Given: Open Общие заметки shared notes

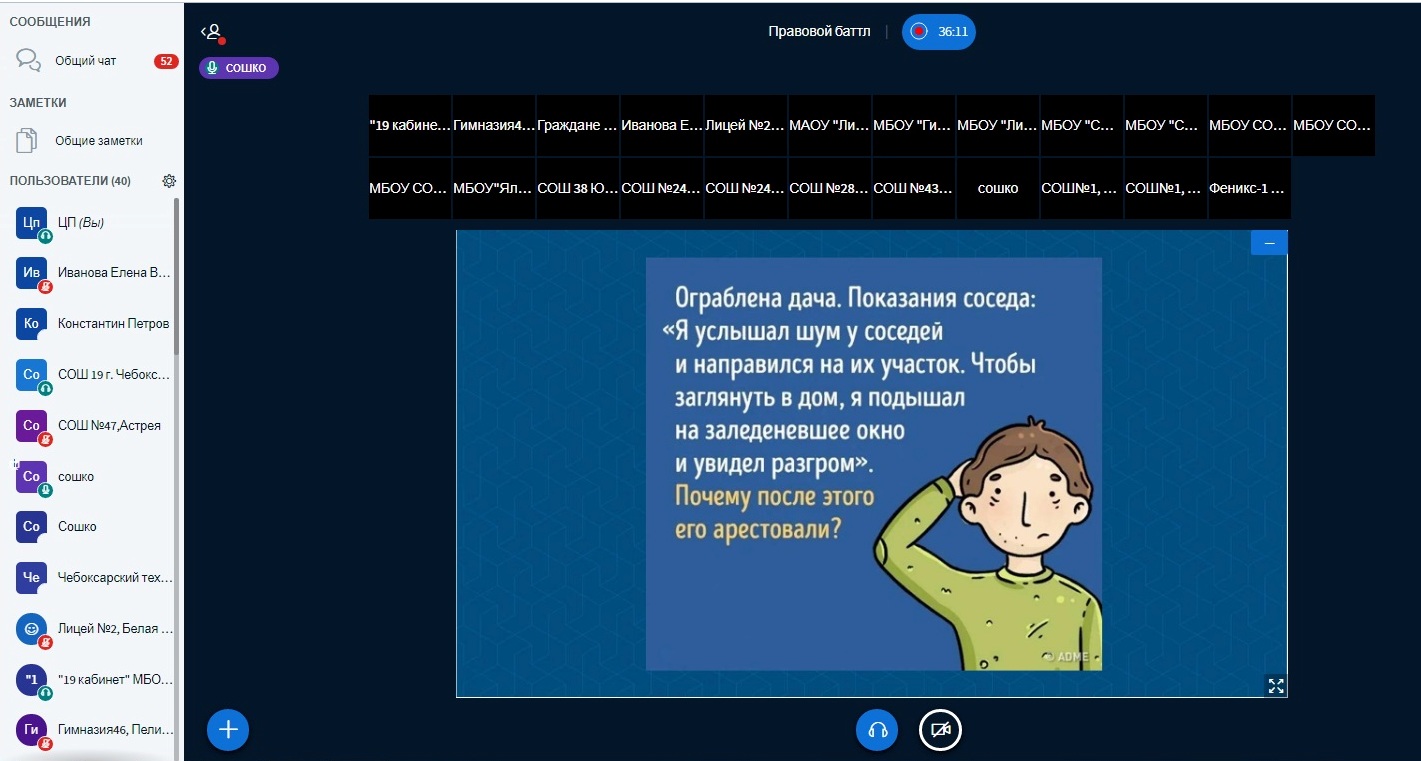Looking at the screenshot, I should pyautogui.click(x=92, y=141).
